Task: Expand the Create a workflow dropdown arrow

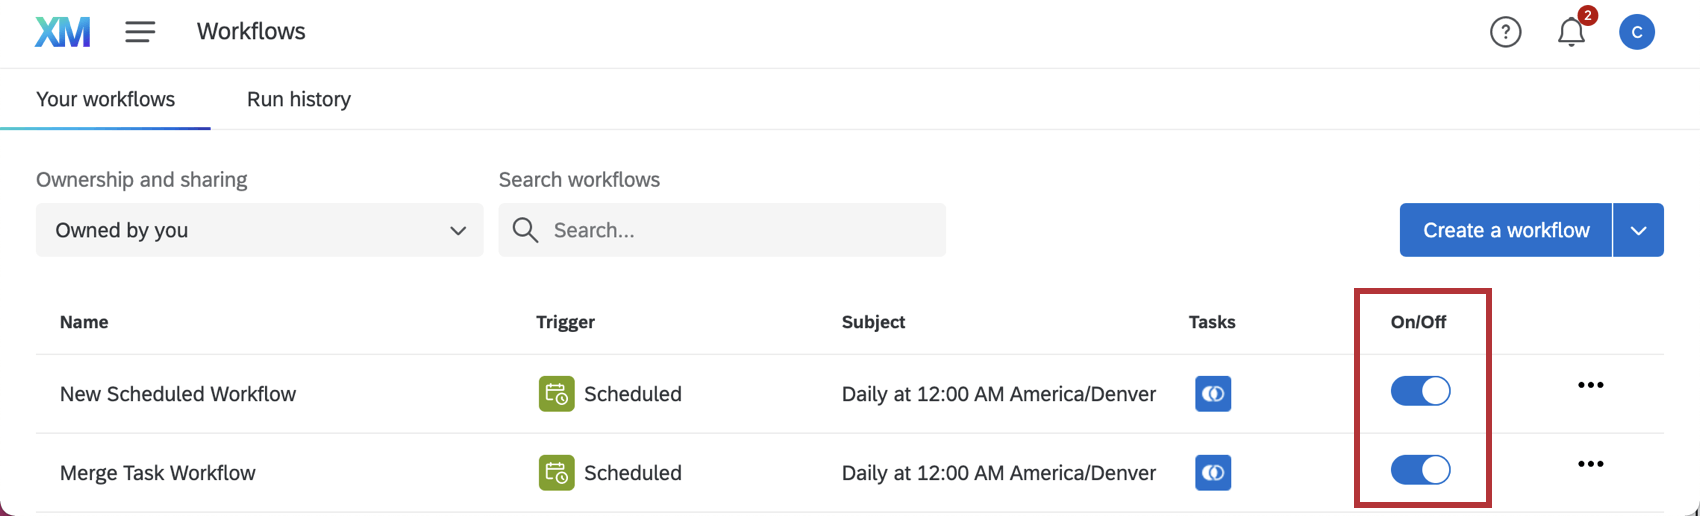Action: [x=1638, y=230]
